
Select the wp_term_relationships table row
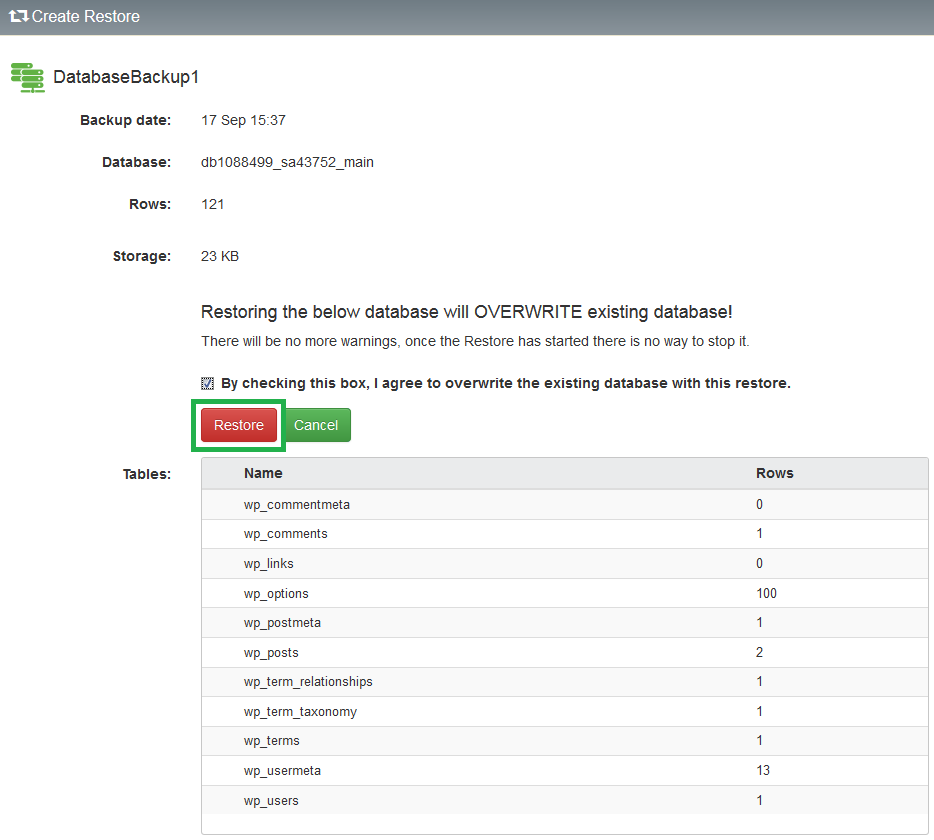565,682
